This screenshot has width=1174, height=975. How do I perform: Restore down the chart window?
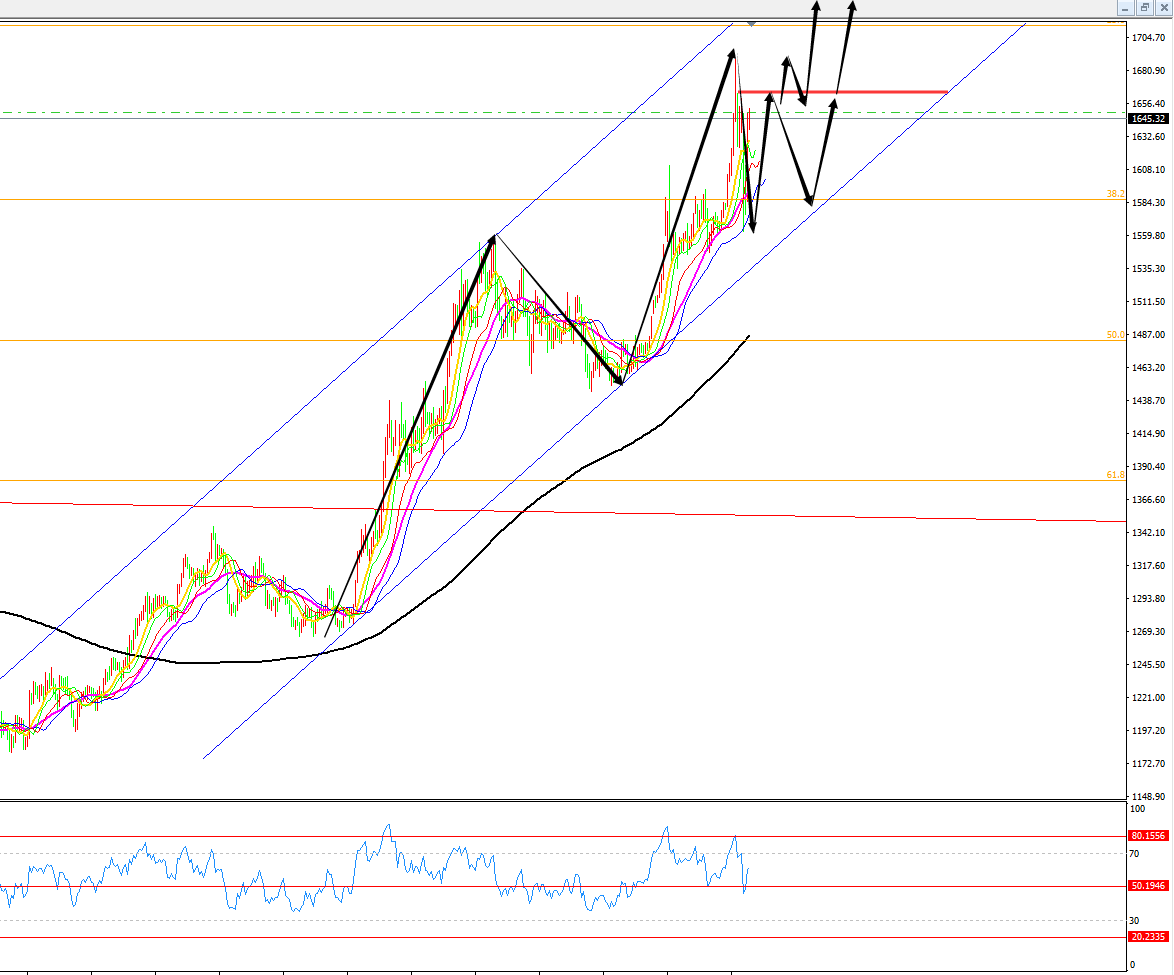click(x=1144, y=7)
